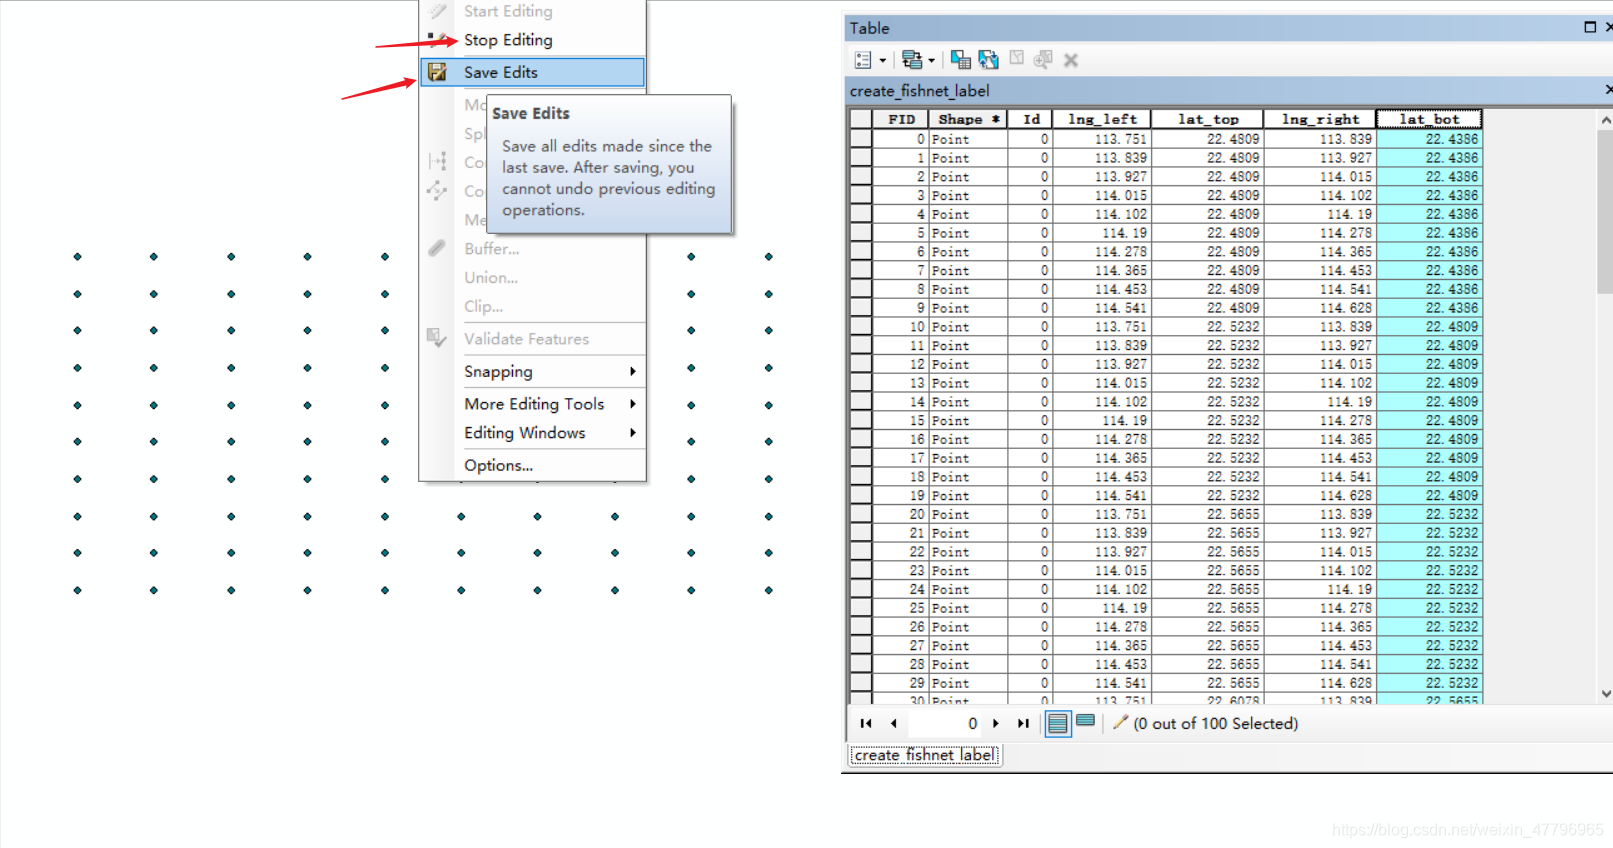Select row with FID 5

(x=861, y=233)
